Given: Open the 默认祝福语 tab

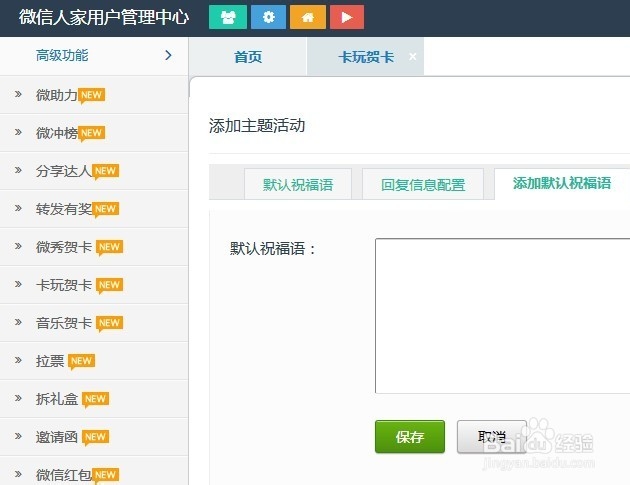Looking at the screenshot, I should point(298,184).
